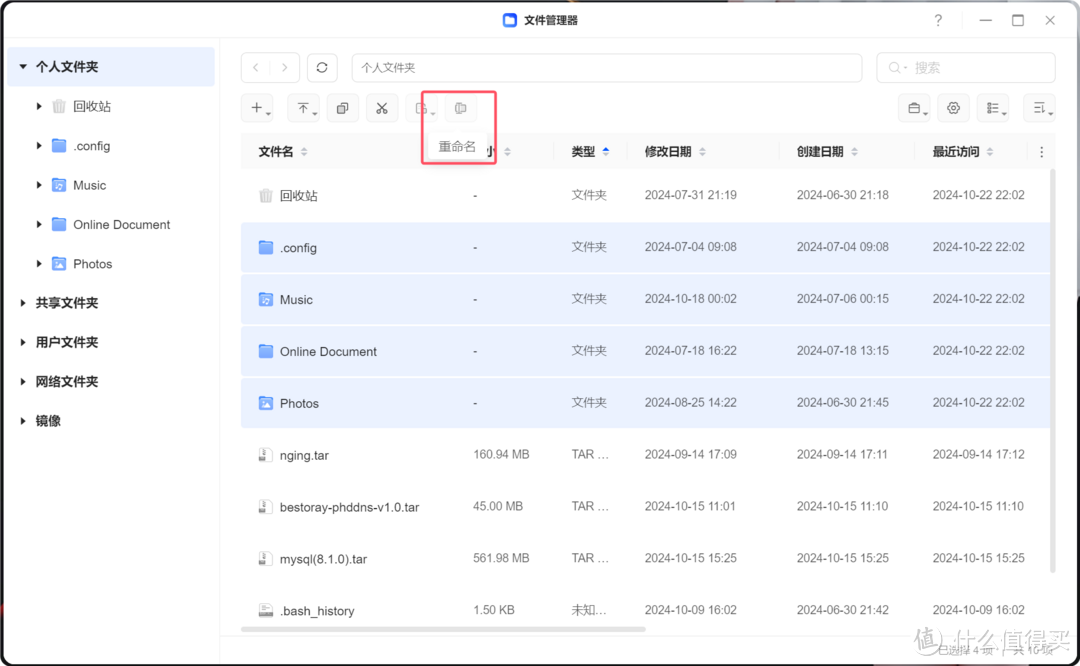Click the copy icon in the toolbar
Viewport: 1080px width, 666px height.
coord(342,107)
